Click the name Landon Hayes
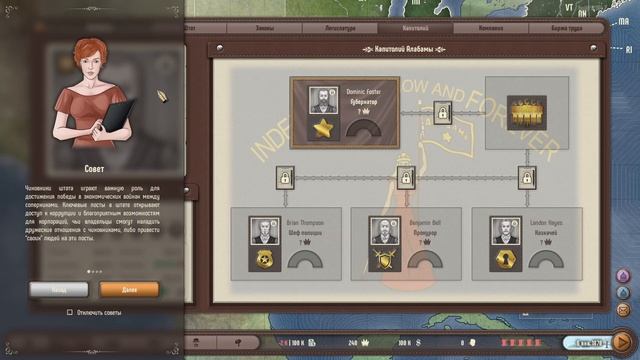The image size is (640, 360). coord(546,223)
